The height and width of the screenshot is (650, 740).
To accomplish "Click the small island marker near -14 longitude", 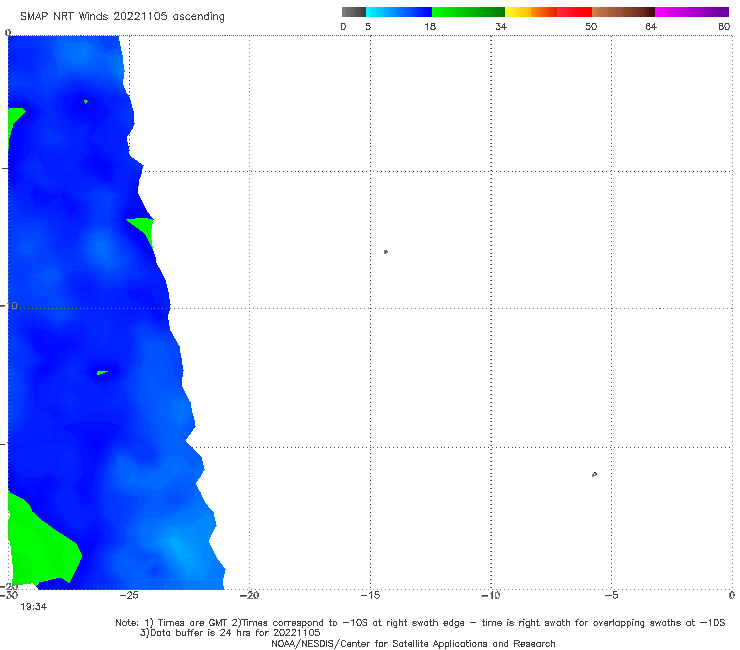I will coord(386,252).
